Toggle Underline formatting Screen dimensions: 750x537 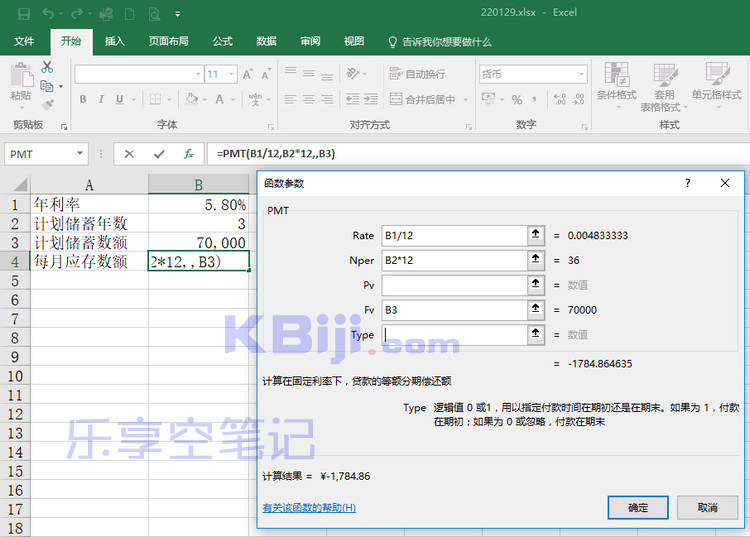pyautogui.click(x=120, y=99)
